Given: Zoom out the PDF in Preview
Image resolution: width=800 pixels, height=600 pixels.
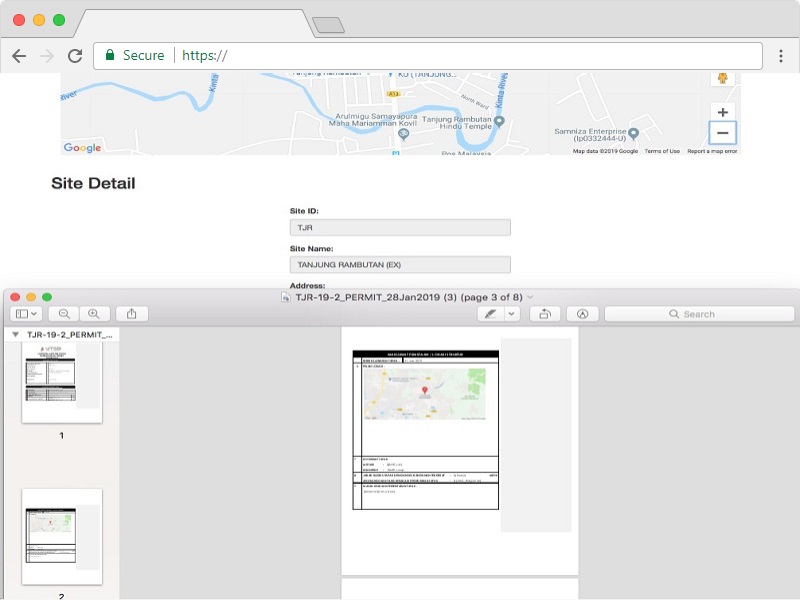Looking at the screenshot, I should 64,314.
